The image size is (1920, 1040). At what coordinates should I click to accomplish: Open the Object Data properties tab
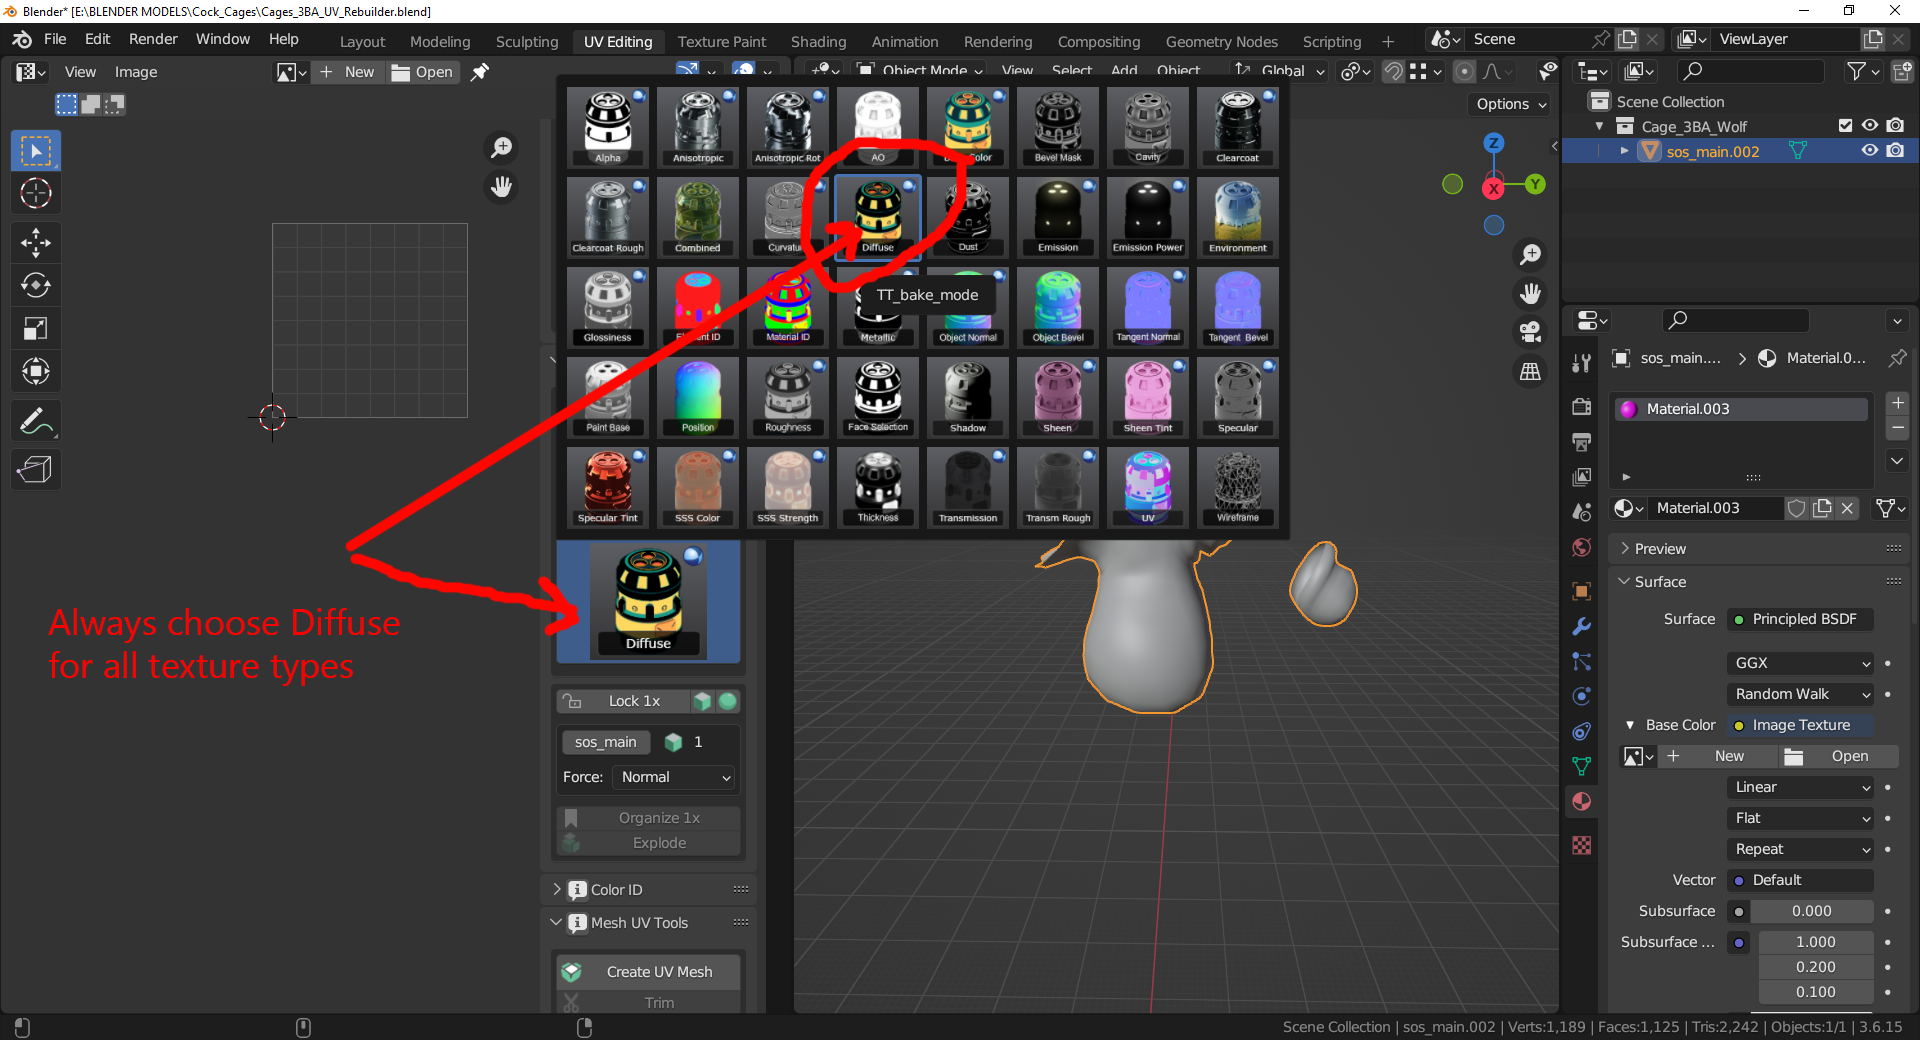1581,767
